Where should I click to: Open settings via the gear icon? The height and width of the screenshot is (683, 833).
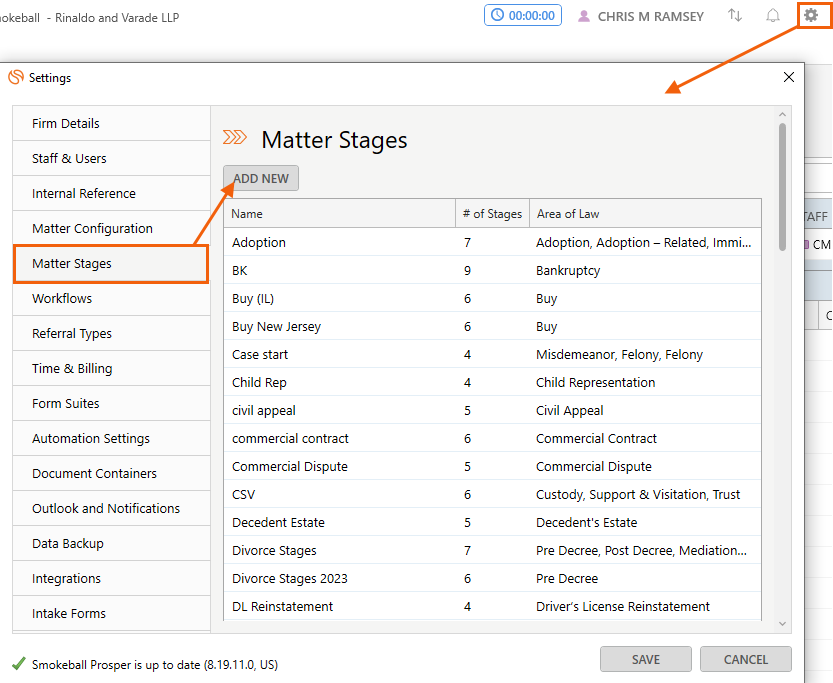coord(811,15)
